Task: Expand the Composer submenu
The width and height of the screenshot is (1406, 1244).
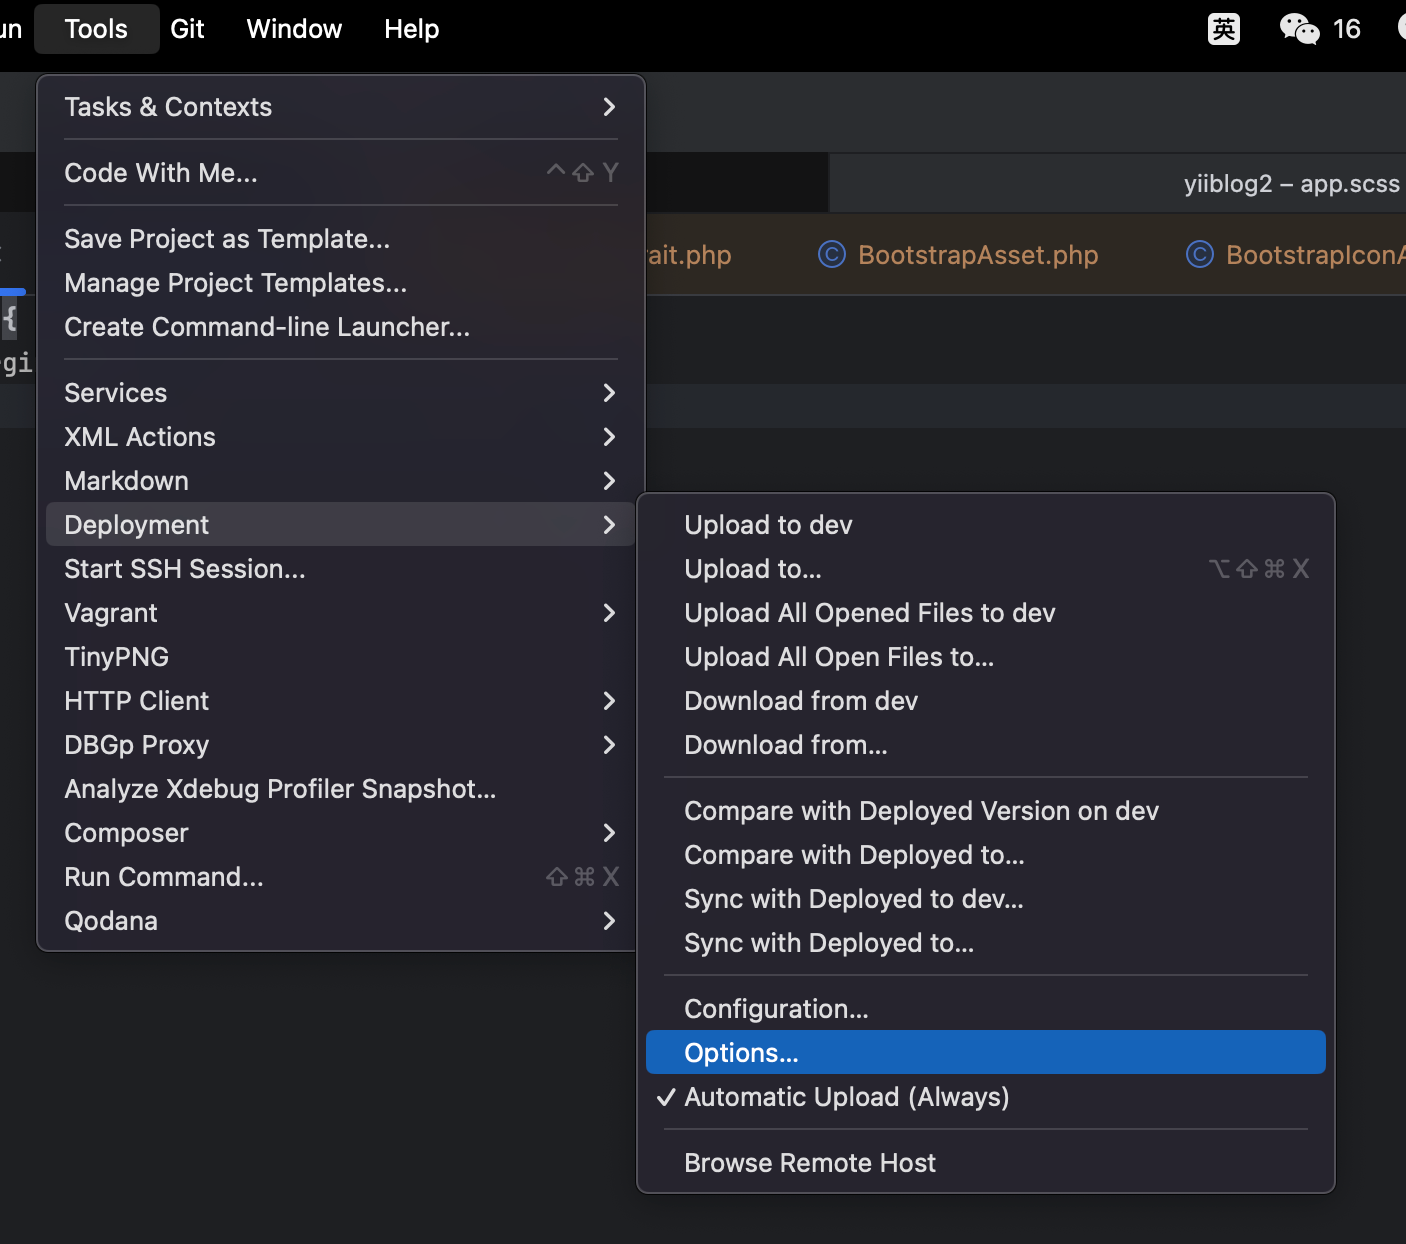Action: (x=340, y=833)
